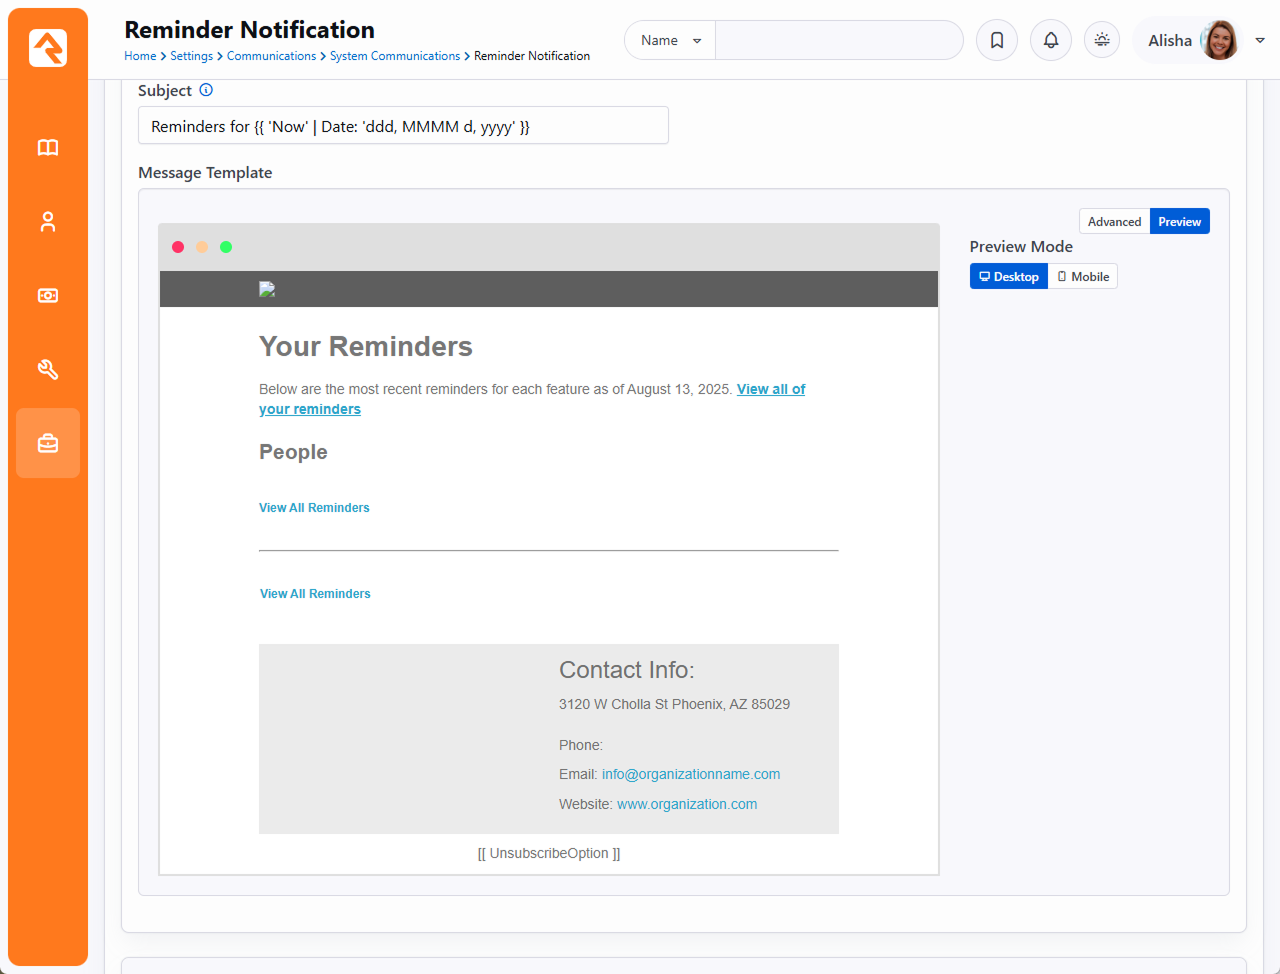
Task: Open the Finance money icon in sidebar
Action: tap(48, 296)
